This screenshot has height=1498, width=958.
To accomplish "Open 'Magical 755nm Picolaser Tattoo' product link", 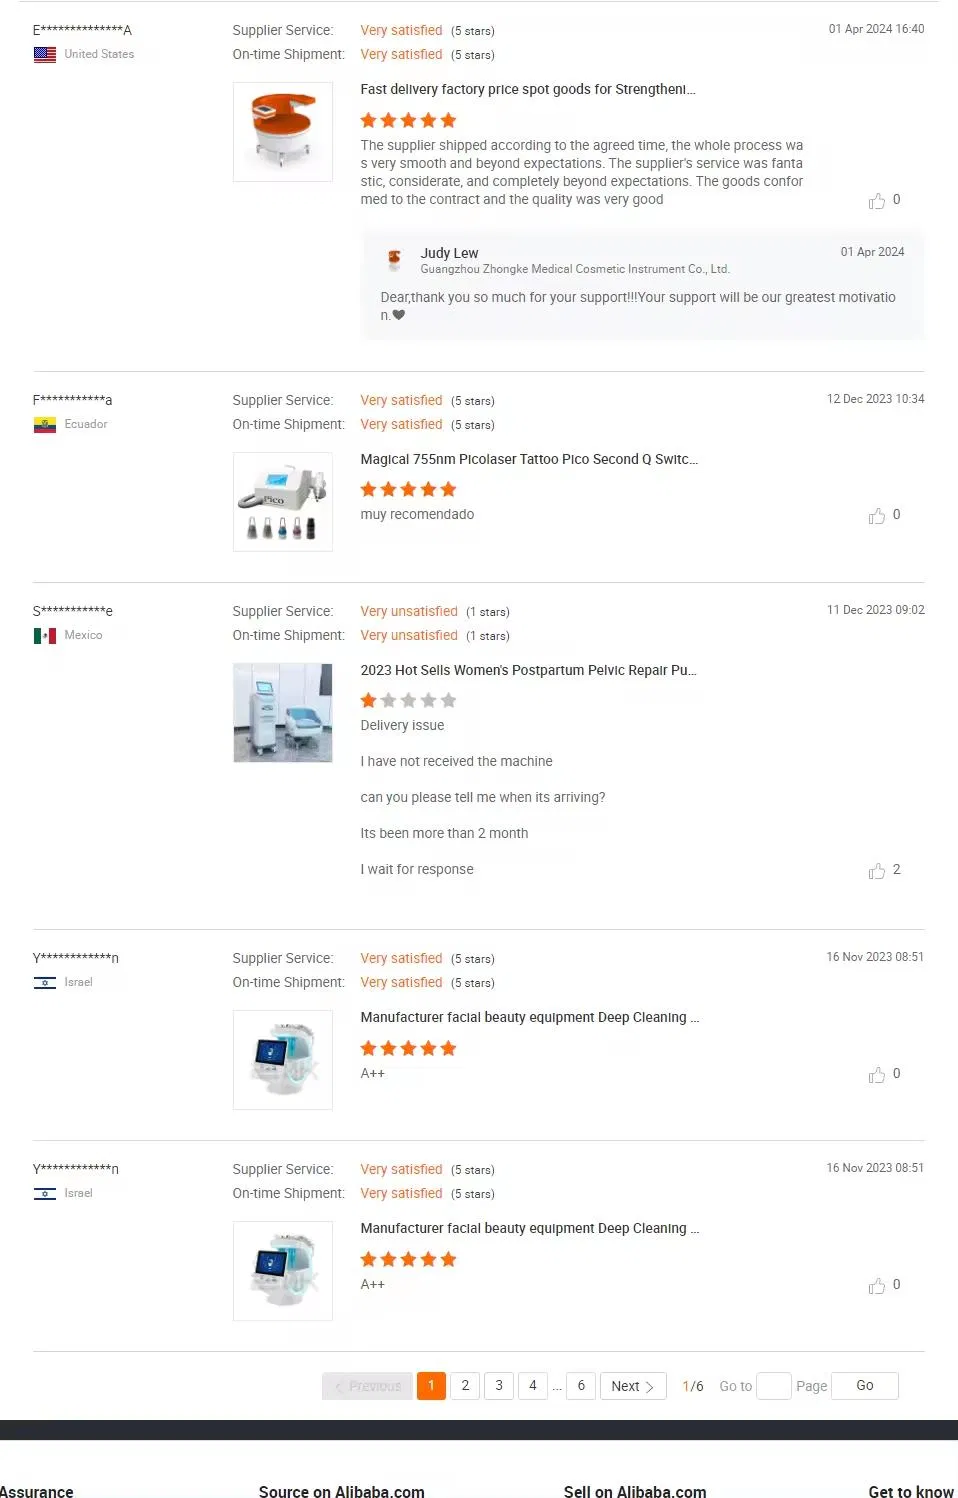I will (528, 460).
